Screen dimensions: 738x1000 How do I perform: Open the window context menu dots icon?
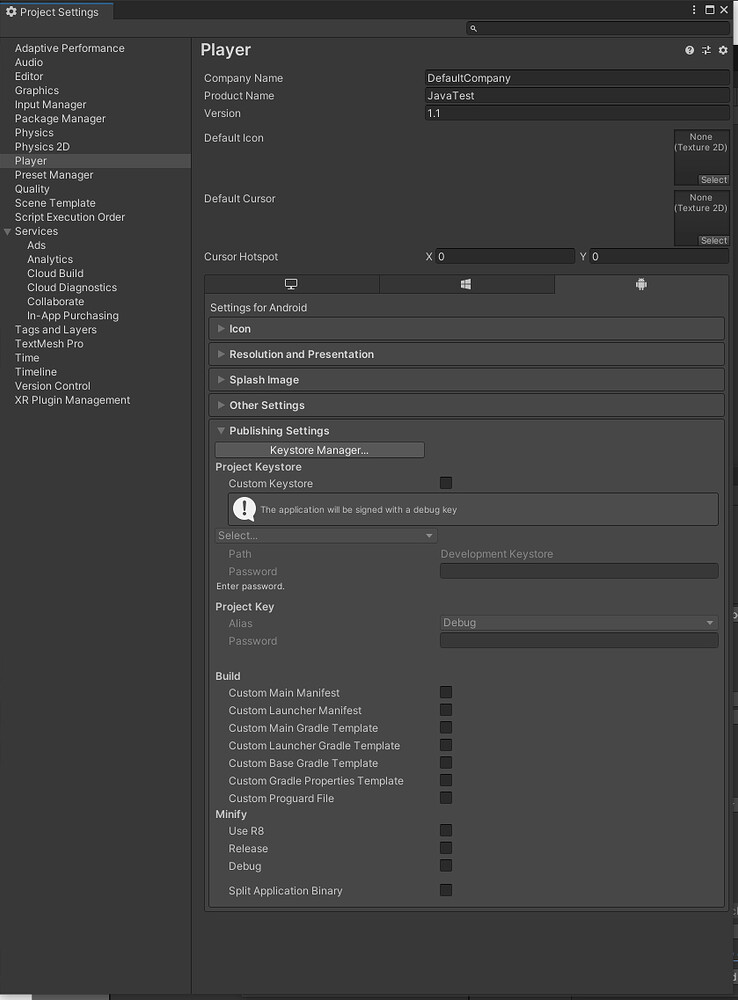tap(694, 9)
